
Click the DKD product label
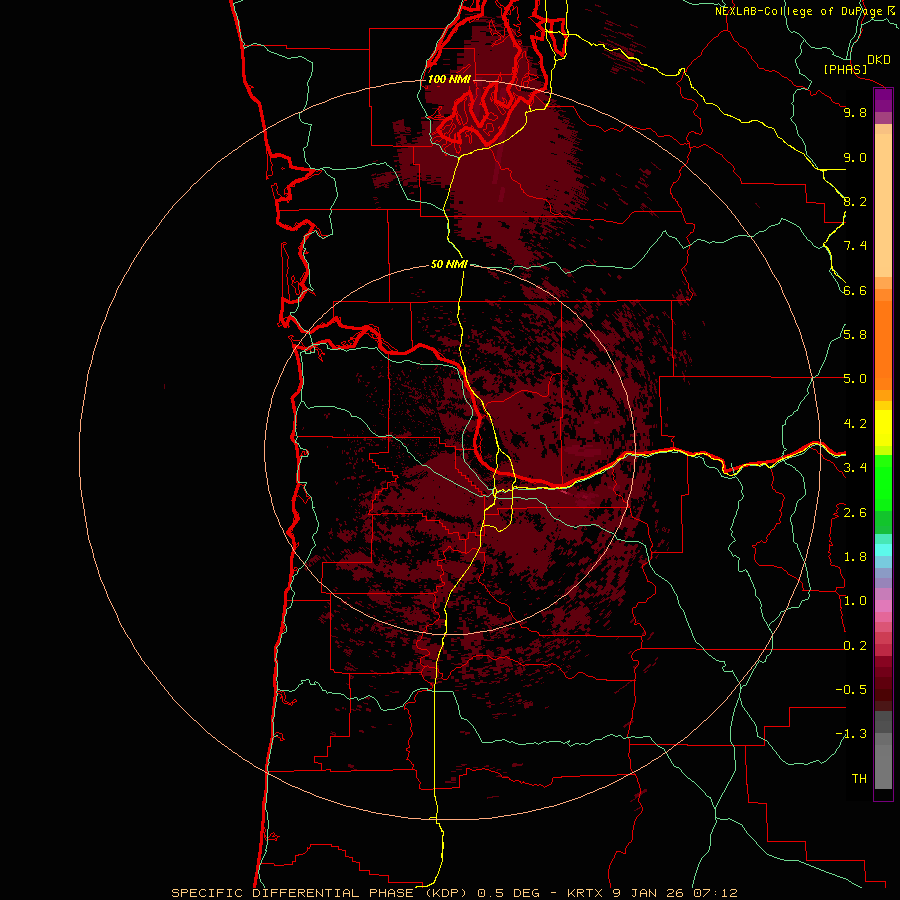(879, 60)
